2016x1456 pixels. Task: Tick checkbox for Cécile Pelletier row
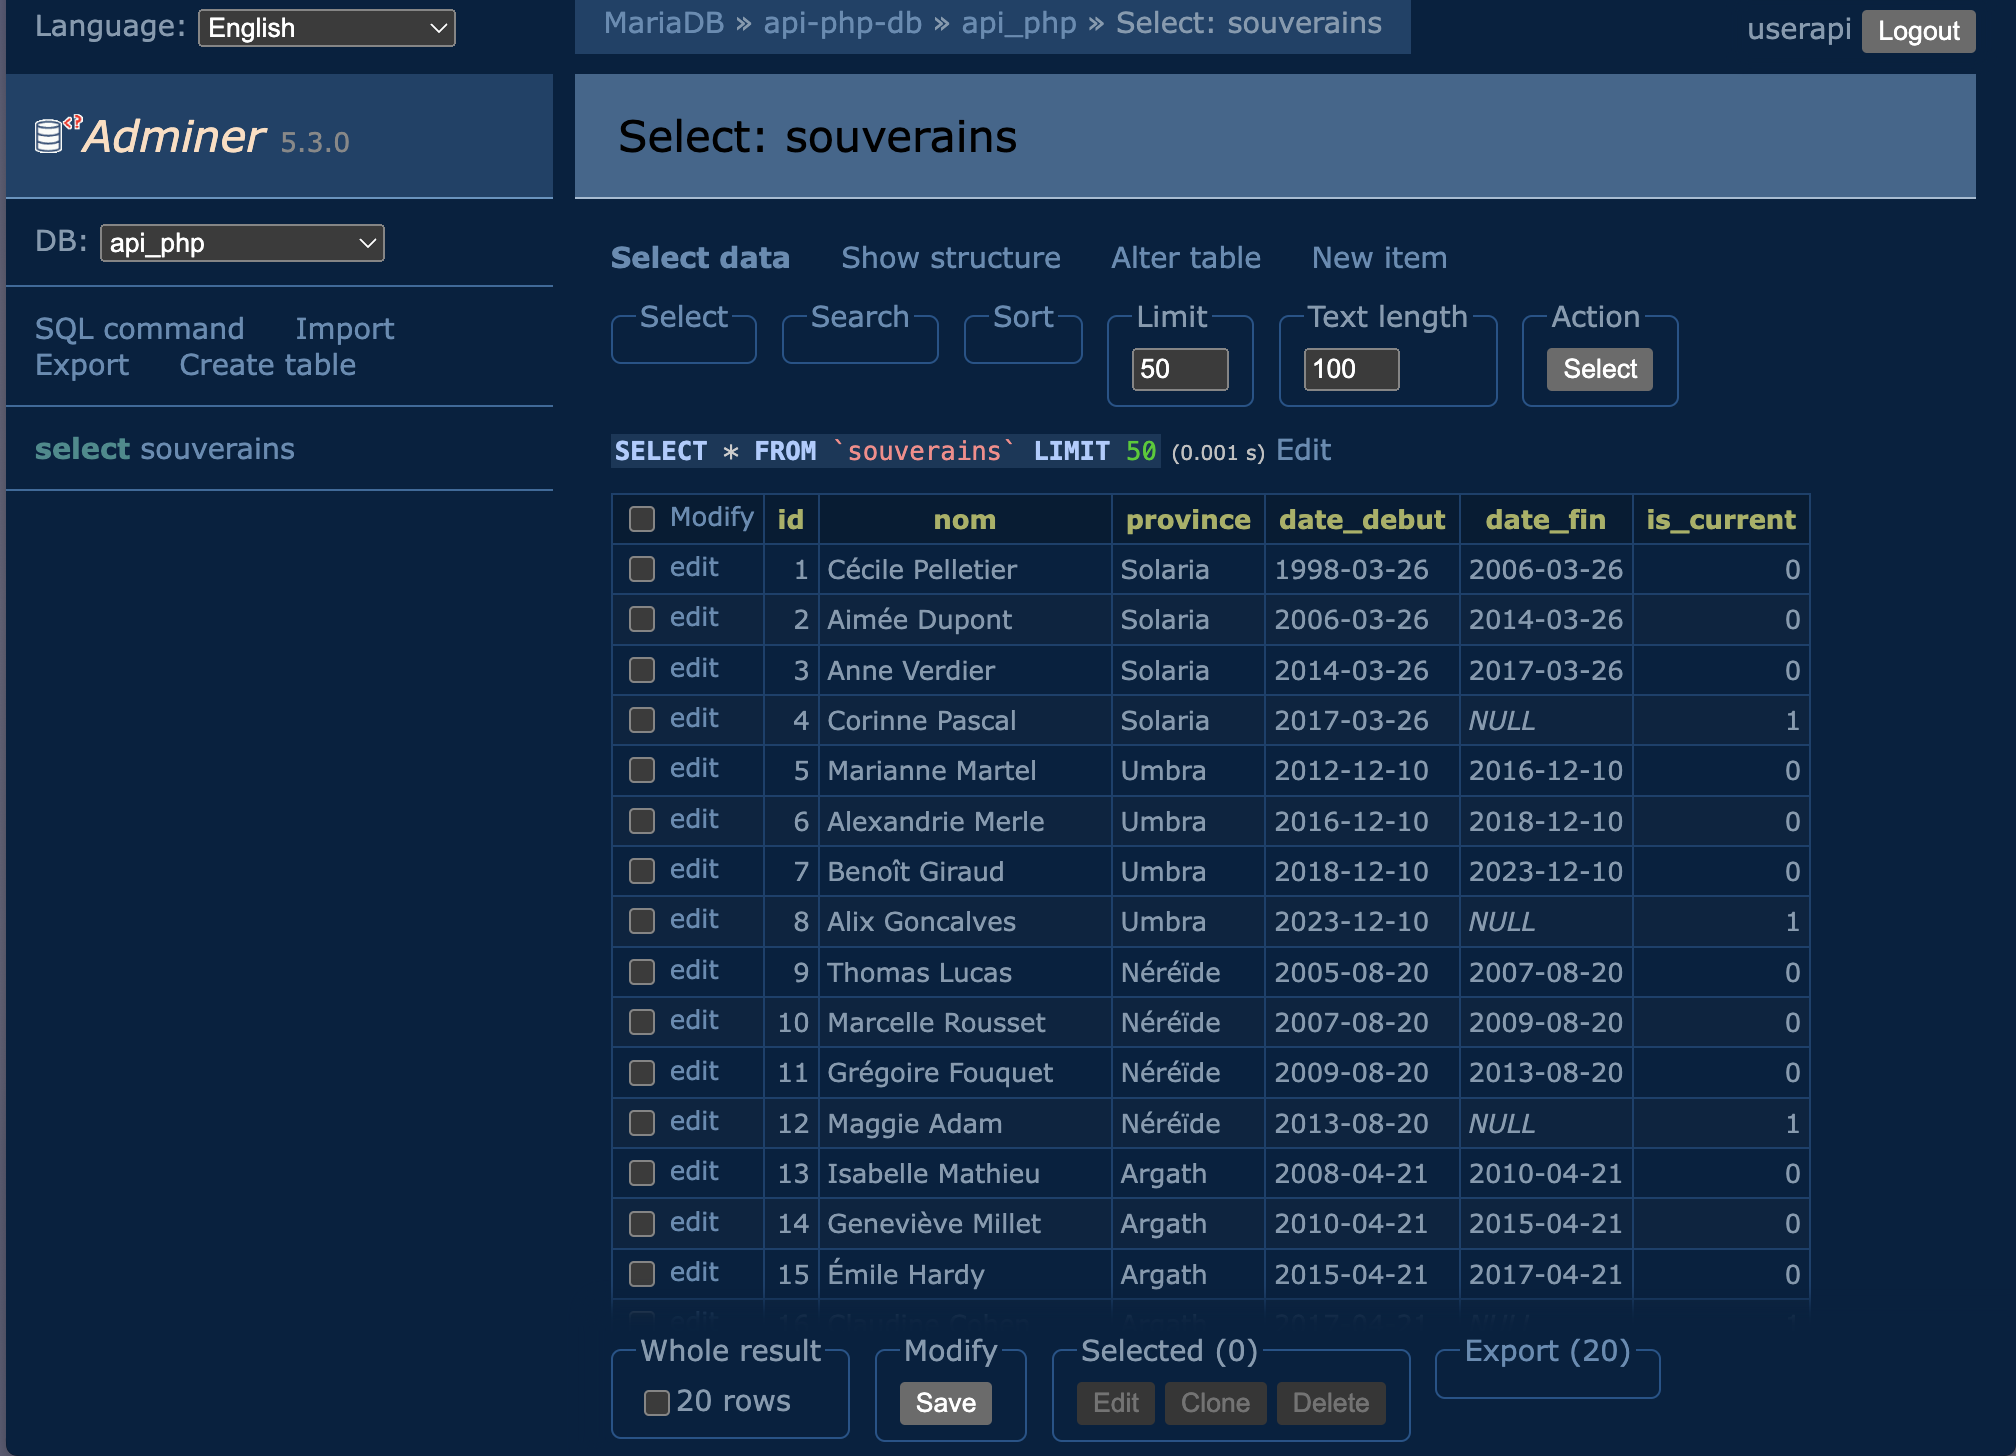[x=642, y=569]
